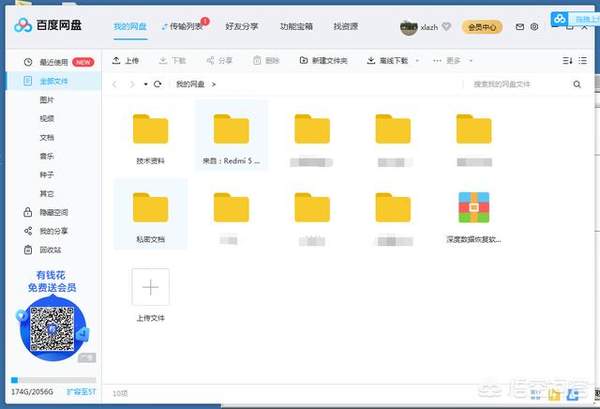Click the 174G/2056G storage text
Screen dimensions: 600x409
point(33,392)
